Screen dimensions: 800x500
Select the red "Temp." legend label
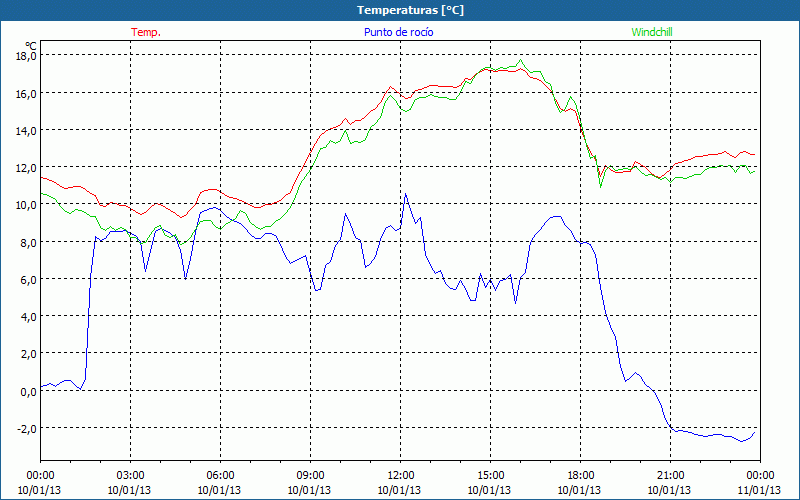tap(146, 32)
